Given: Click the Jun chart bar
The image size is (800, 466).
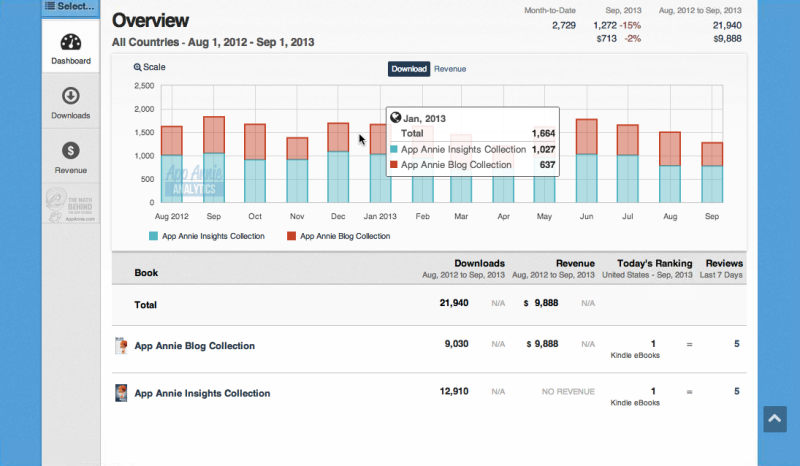Looking at the screenshot, I should [x=586, y=161].
